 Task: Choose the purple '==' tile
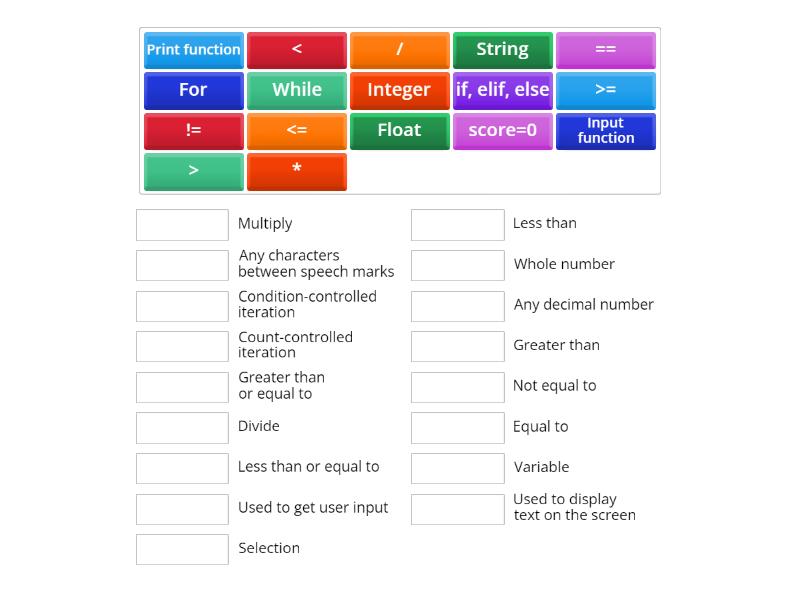605,50
